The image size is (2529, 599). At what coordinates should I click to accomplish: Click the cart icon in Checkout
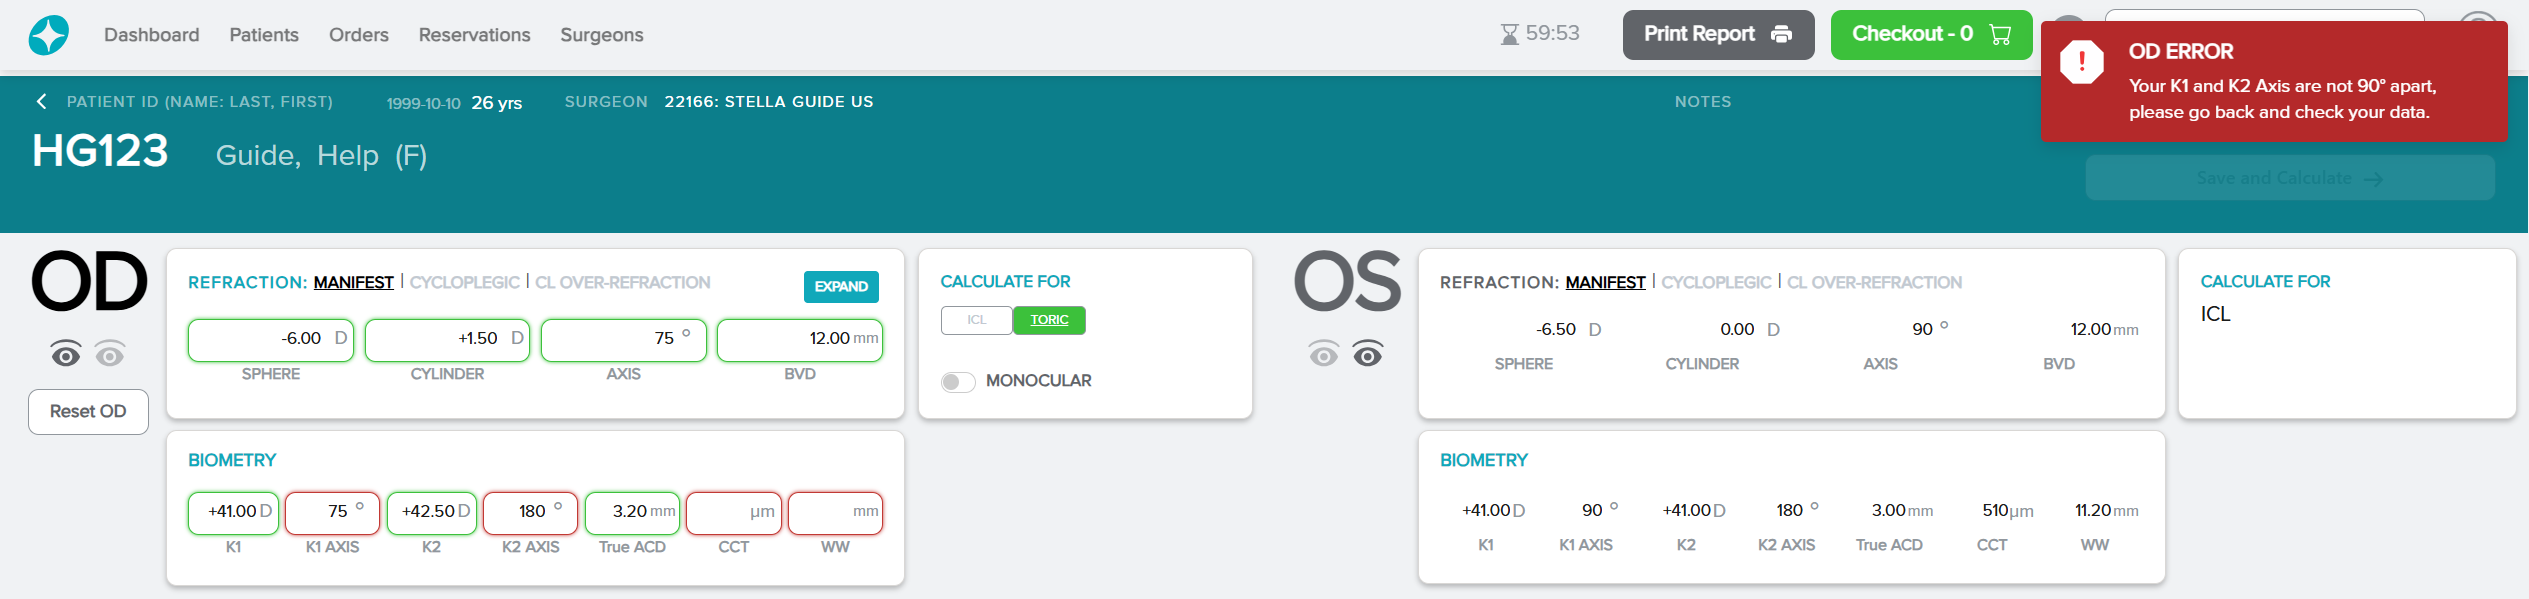pos(2000,34)
